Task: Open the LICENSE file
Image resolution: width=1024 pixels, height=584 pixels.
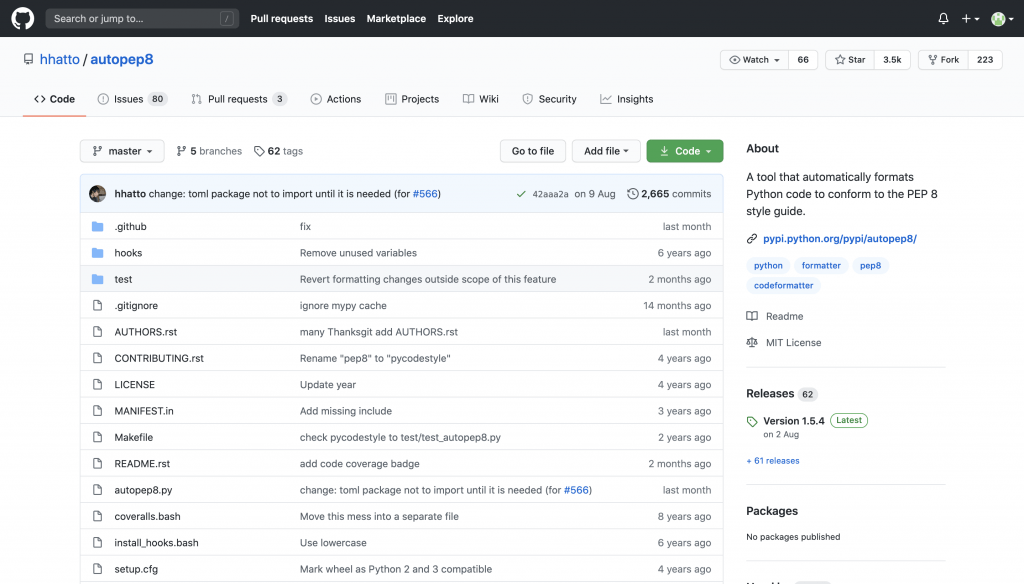Action: click(135, 385)
